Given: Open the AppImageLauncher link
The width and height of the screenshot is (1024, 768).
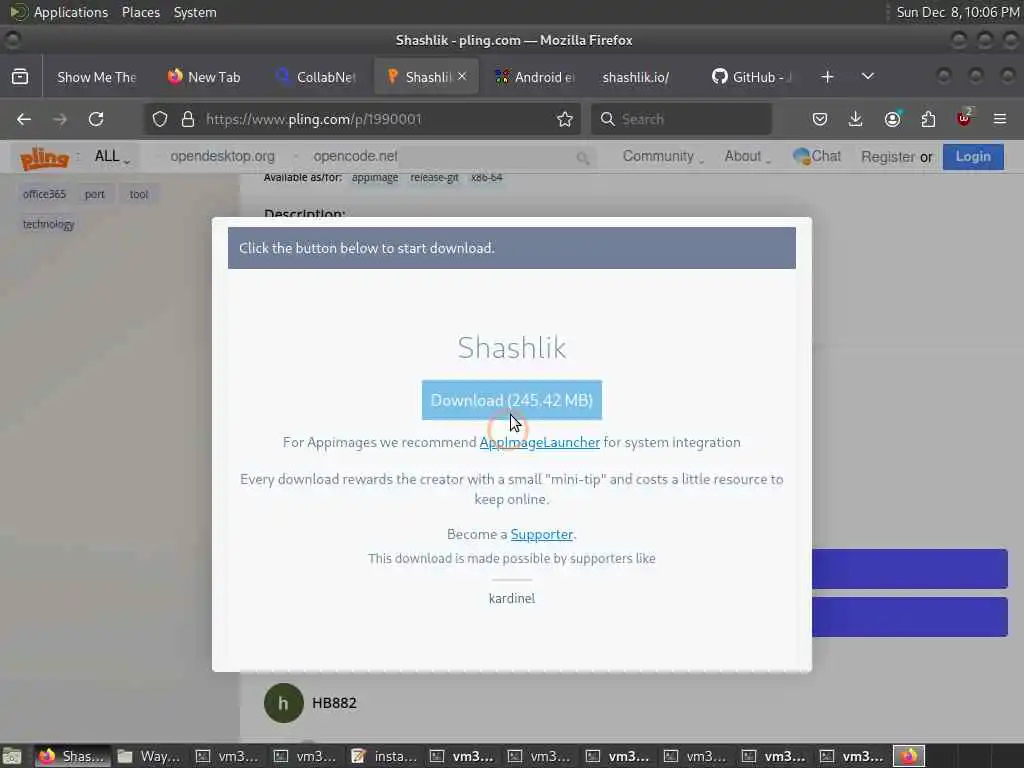Looking at the screenshot, I should (x=539, y=442).
